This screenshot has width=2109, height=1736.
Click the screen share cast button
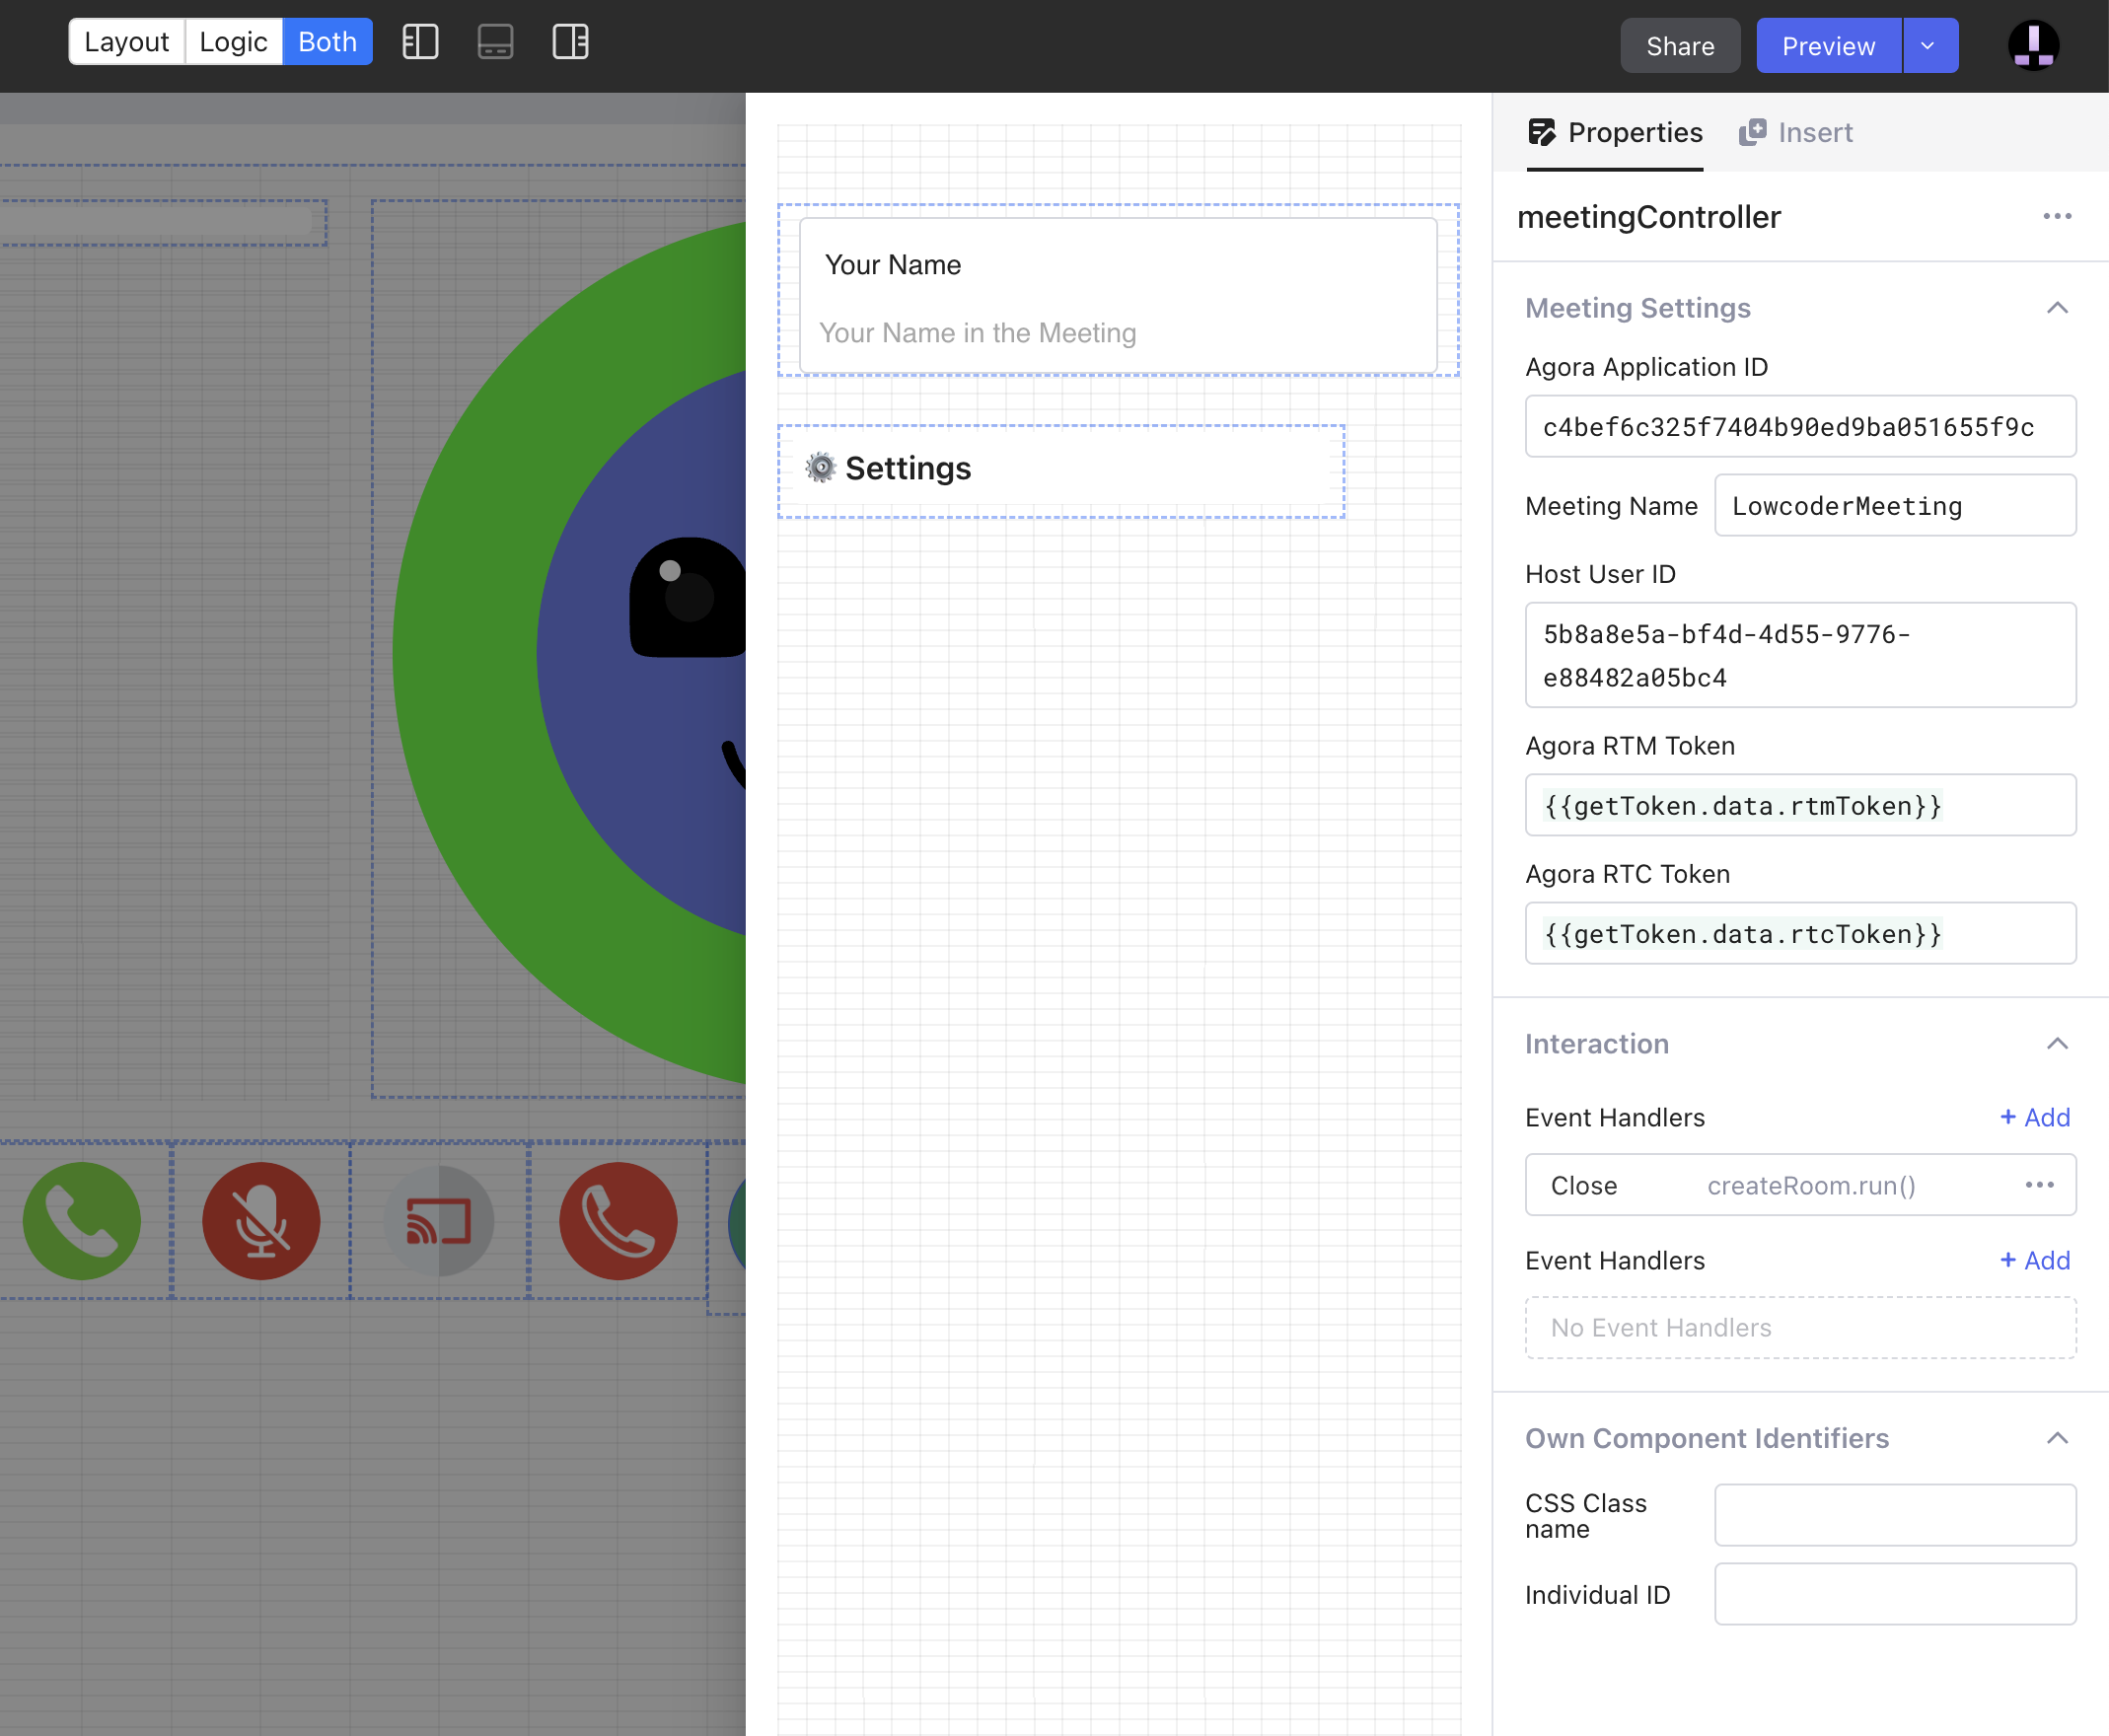(x=439, y=1220)
